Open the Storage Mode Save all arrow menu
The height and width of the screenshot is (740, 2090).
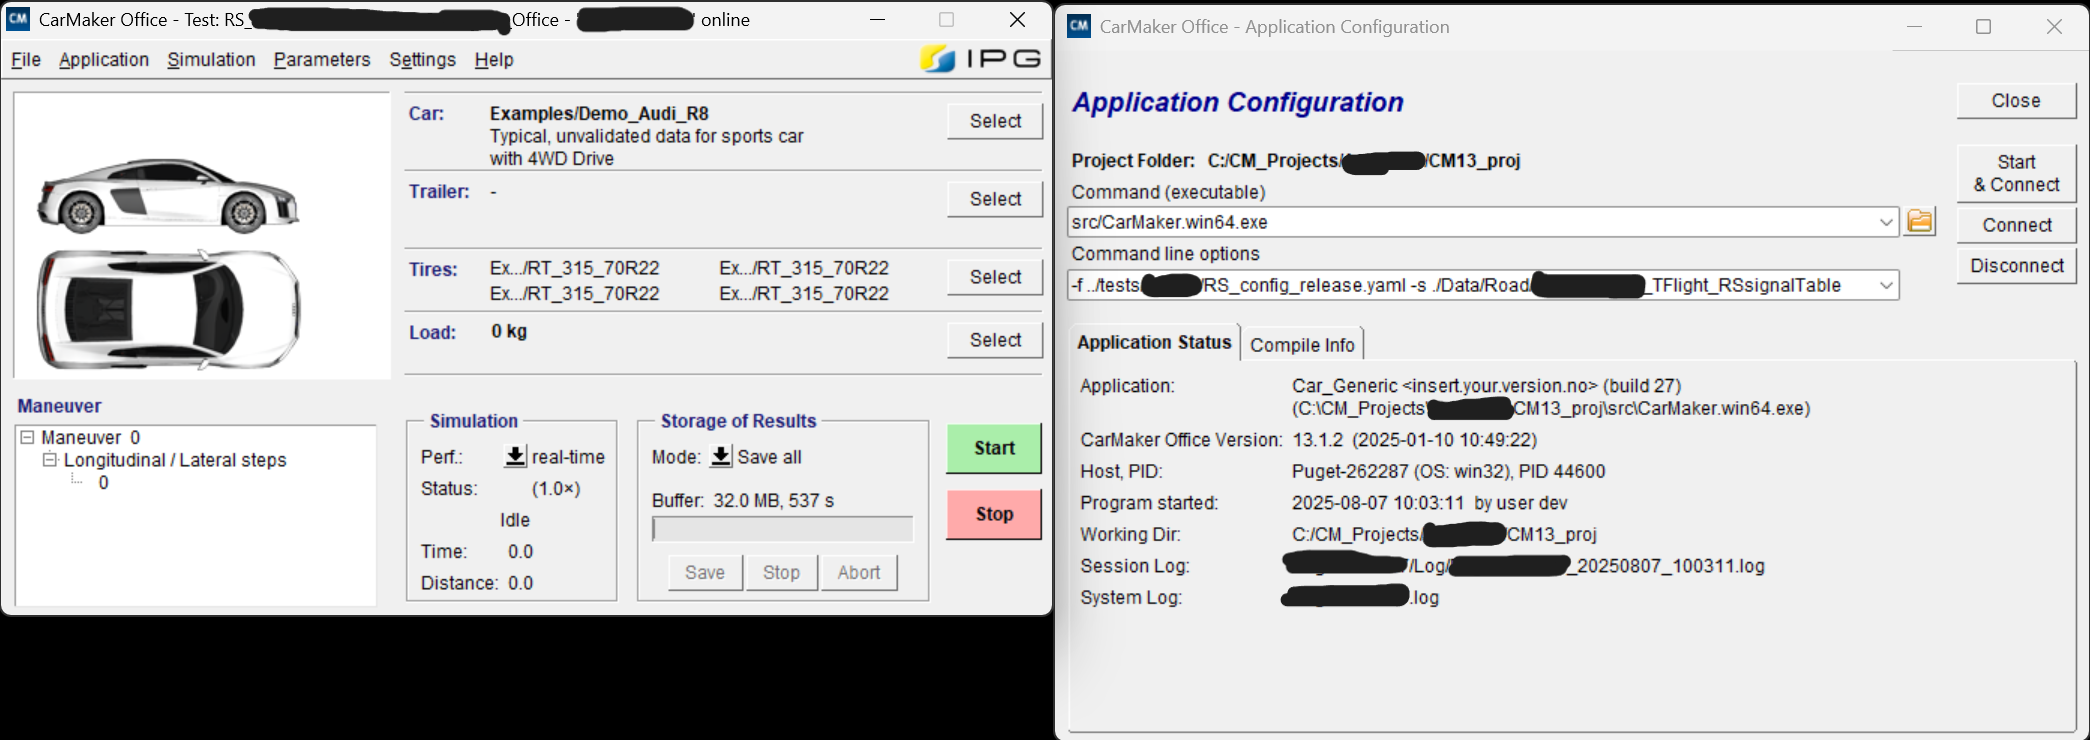pyautogui.click(x=721, y=456)
